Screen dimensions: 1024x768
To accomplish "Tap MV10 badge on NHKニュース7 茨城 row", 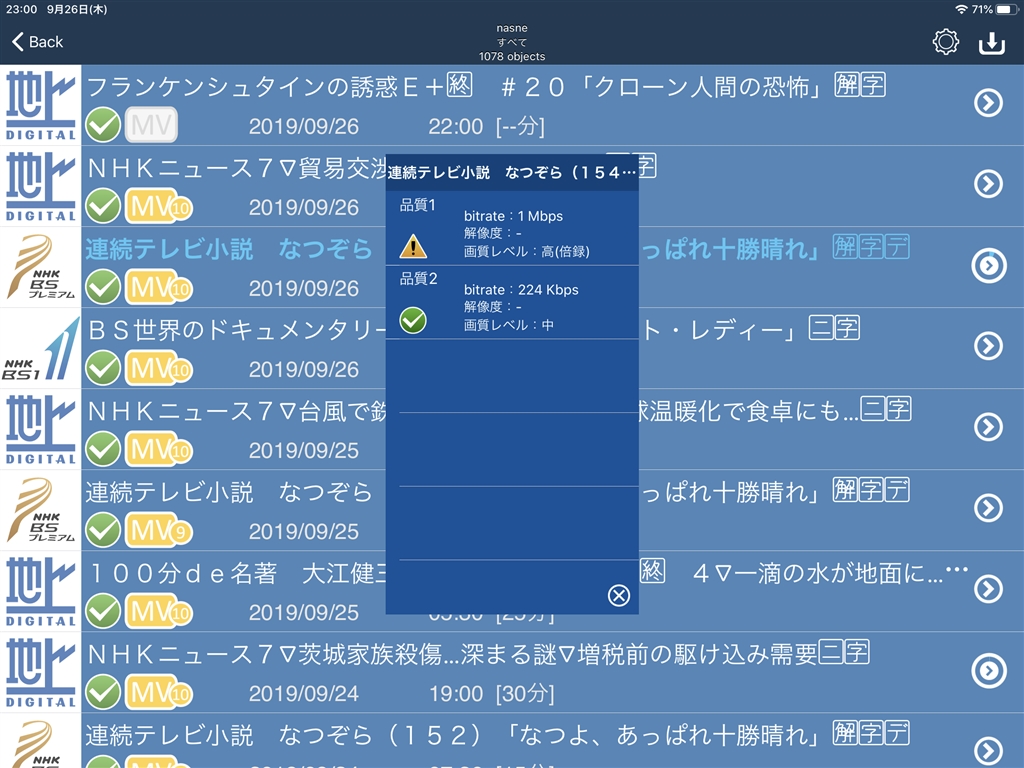I will (159, 692).
